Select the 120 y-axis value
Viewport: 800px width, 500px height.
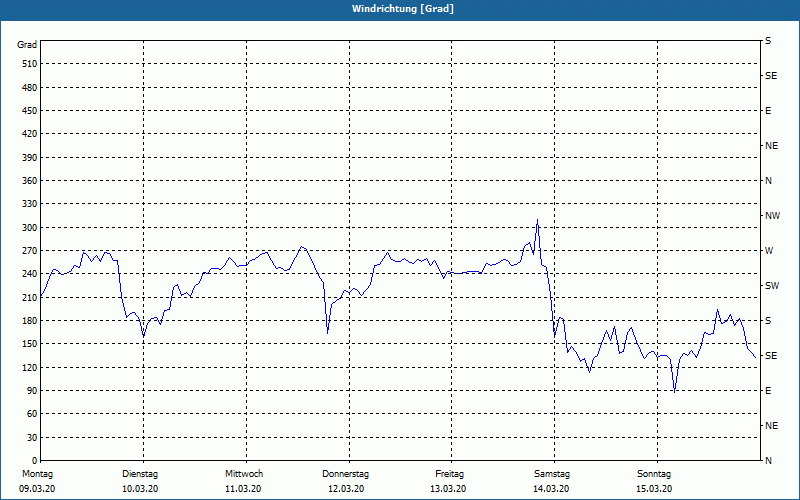point(30,367)
